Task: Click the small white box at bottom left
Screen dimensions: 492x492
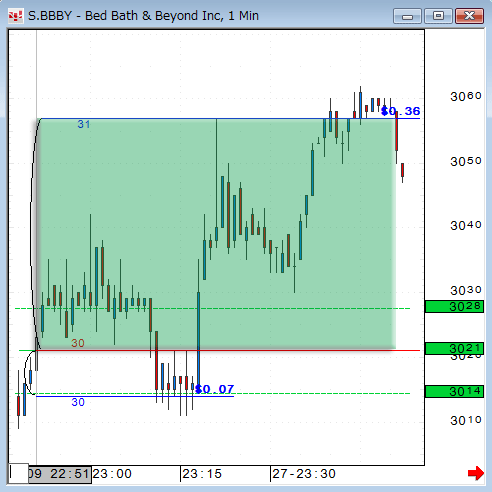Action: point(19,473)
